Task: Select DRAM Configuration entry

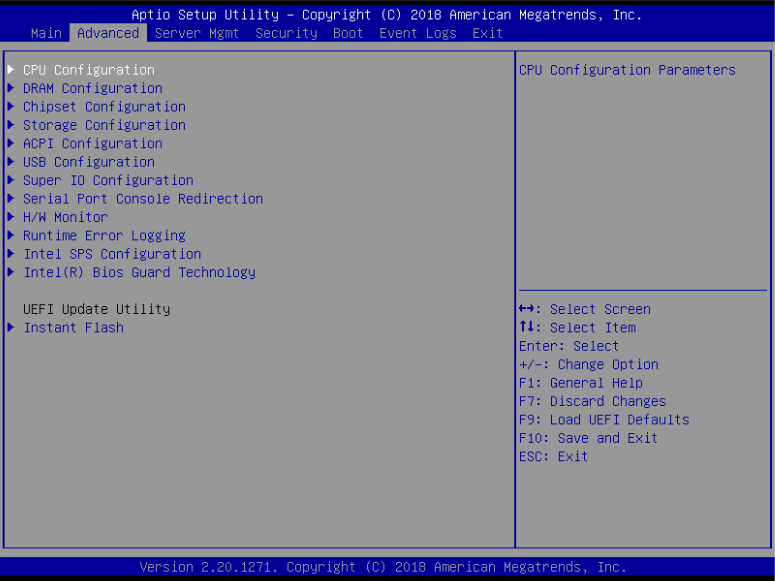Action: coord(92,88)
